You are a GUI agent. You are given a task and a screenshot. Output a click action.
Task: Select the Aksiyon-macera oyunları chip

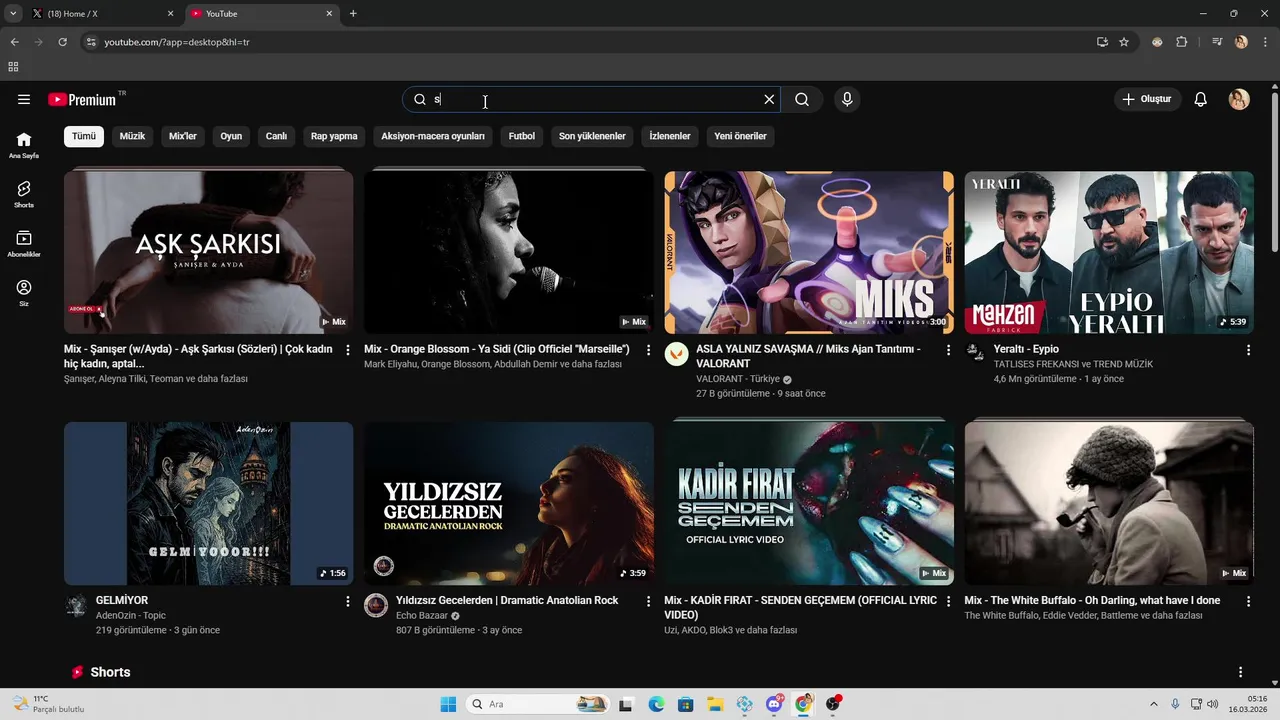coord(433,136)
